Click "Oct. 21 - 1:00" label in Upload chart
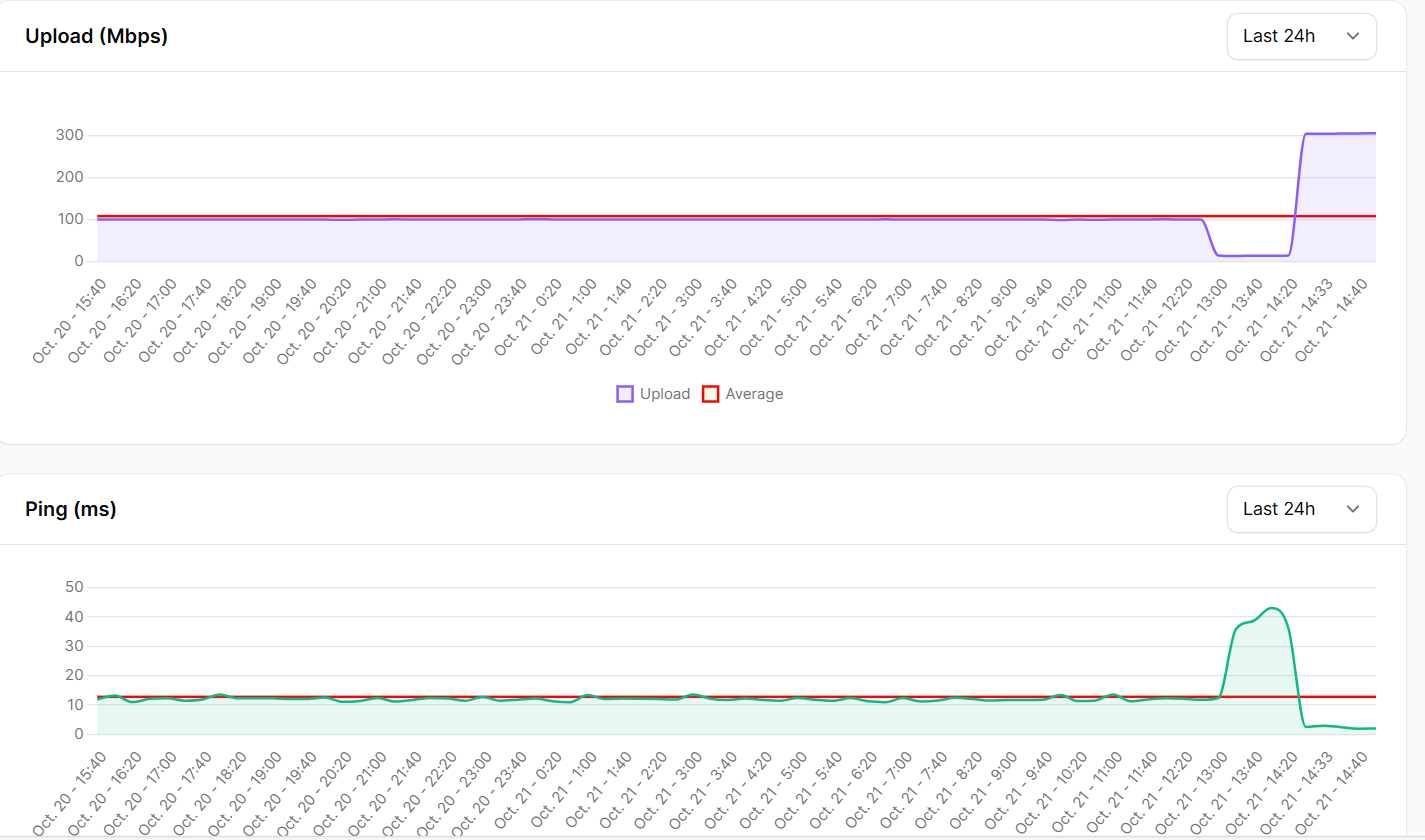 click(562, 314)
